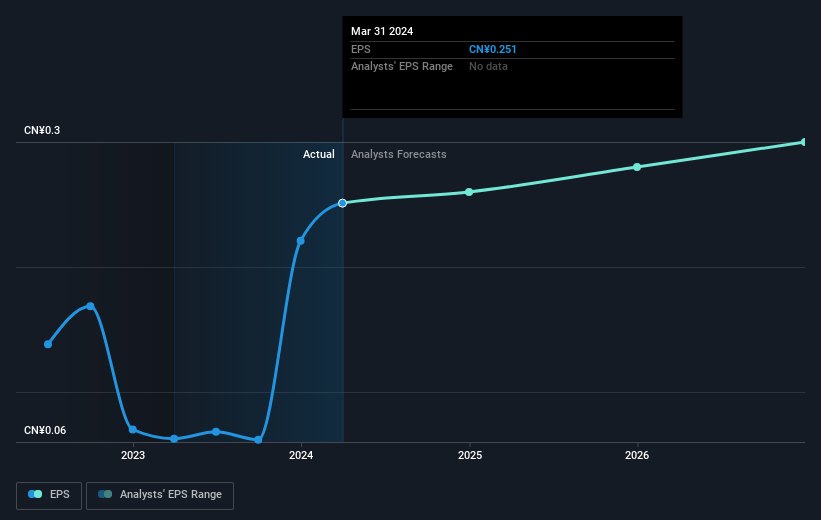
Task: Click the first EPS data point on the line
Action: click(x=48, y=344)
